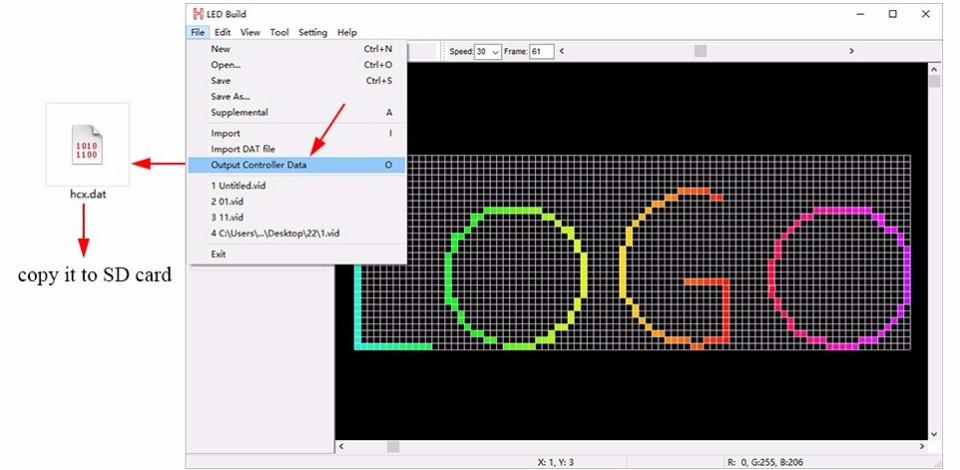Click the frame slider left arrow
The image size is (960, 470).
561,51
